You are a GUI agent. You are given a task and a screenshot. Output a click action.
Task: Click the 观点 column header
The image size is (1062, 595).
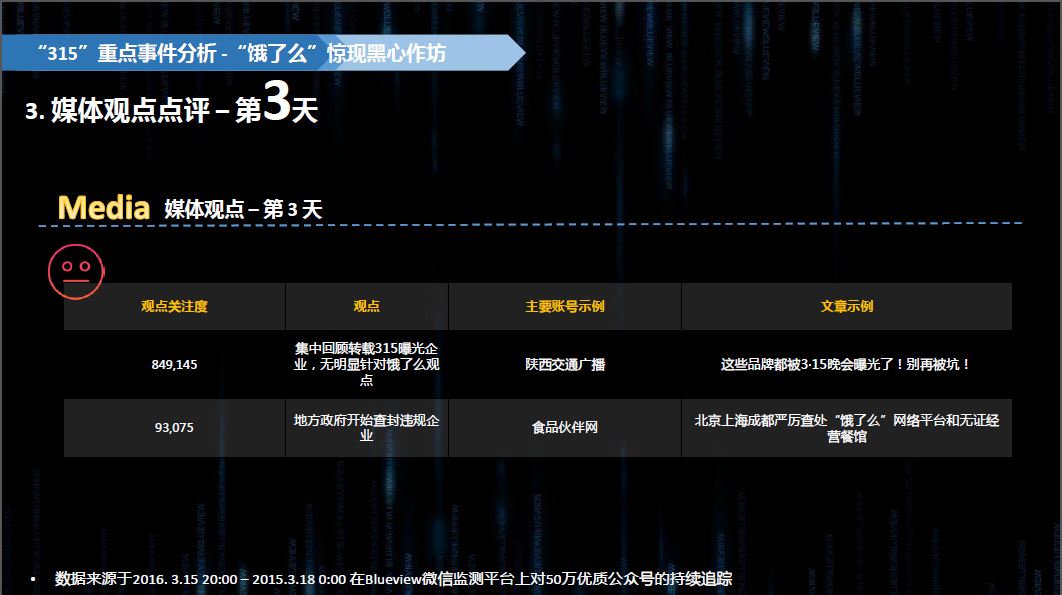point(366,306)
